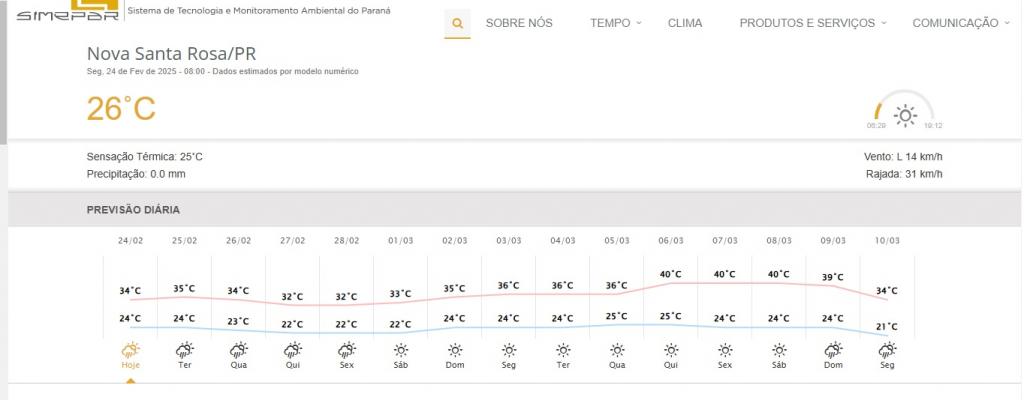This screenshot has height=400, width=1024.
Task: Click Tuesday 25/02 rain storm icon
Action: tap(184, 350)
